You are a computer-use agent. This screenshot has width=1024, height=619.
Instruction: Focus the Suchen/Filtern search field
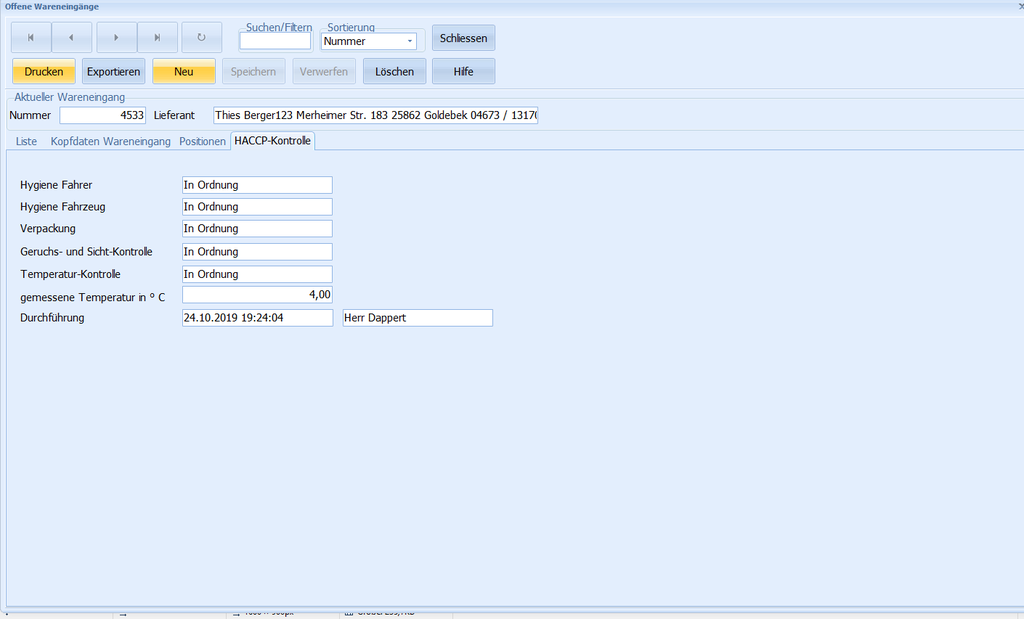pyautogui.click(x=275, y=42)
